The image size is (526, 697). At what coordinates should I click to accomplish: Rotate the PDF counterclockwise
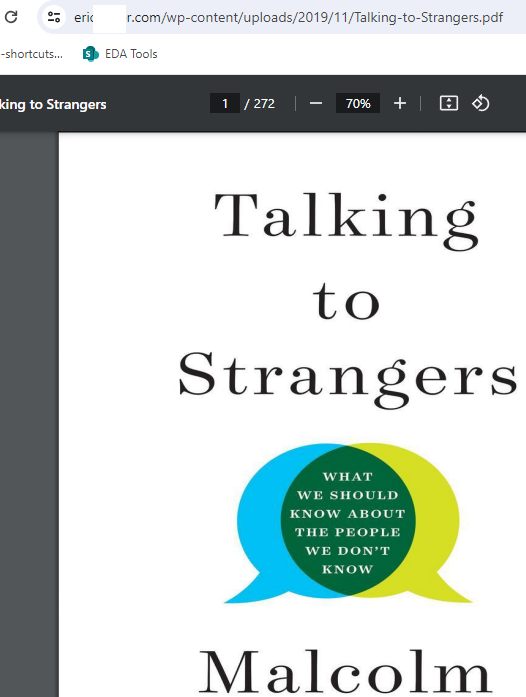pyautogui.click(x=481, y=104)
